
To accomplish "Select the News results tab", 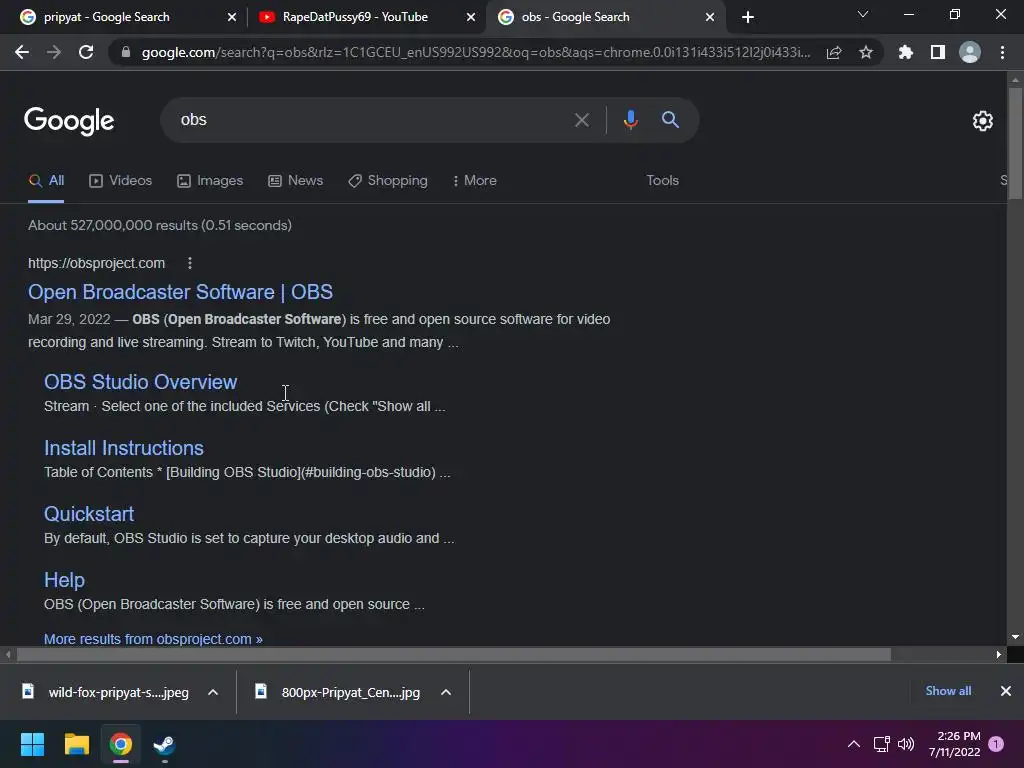I will coord(296,181).
